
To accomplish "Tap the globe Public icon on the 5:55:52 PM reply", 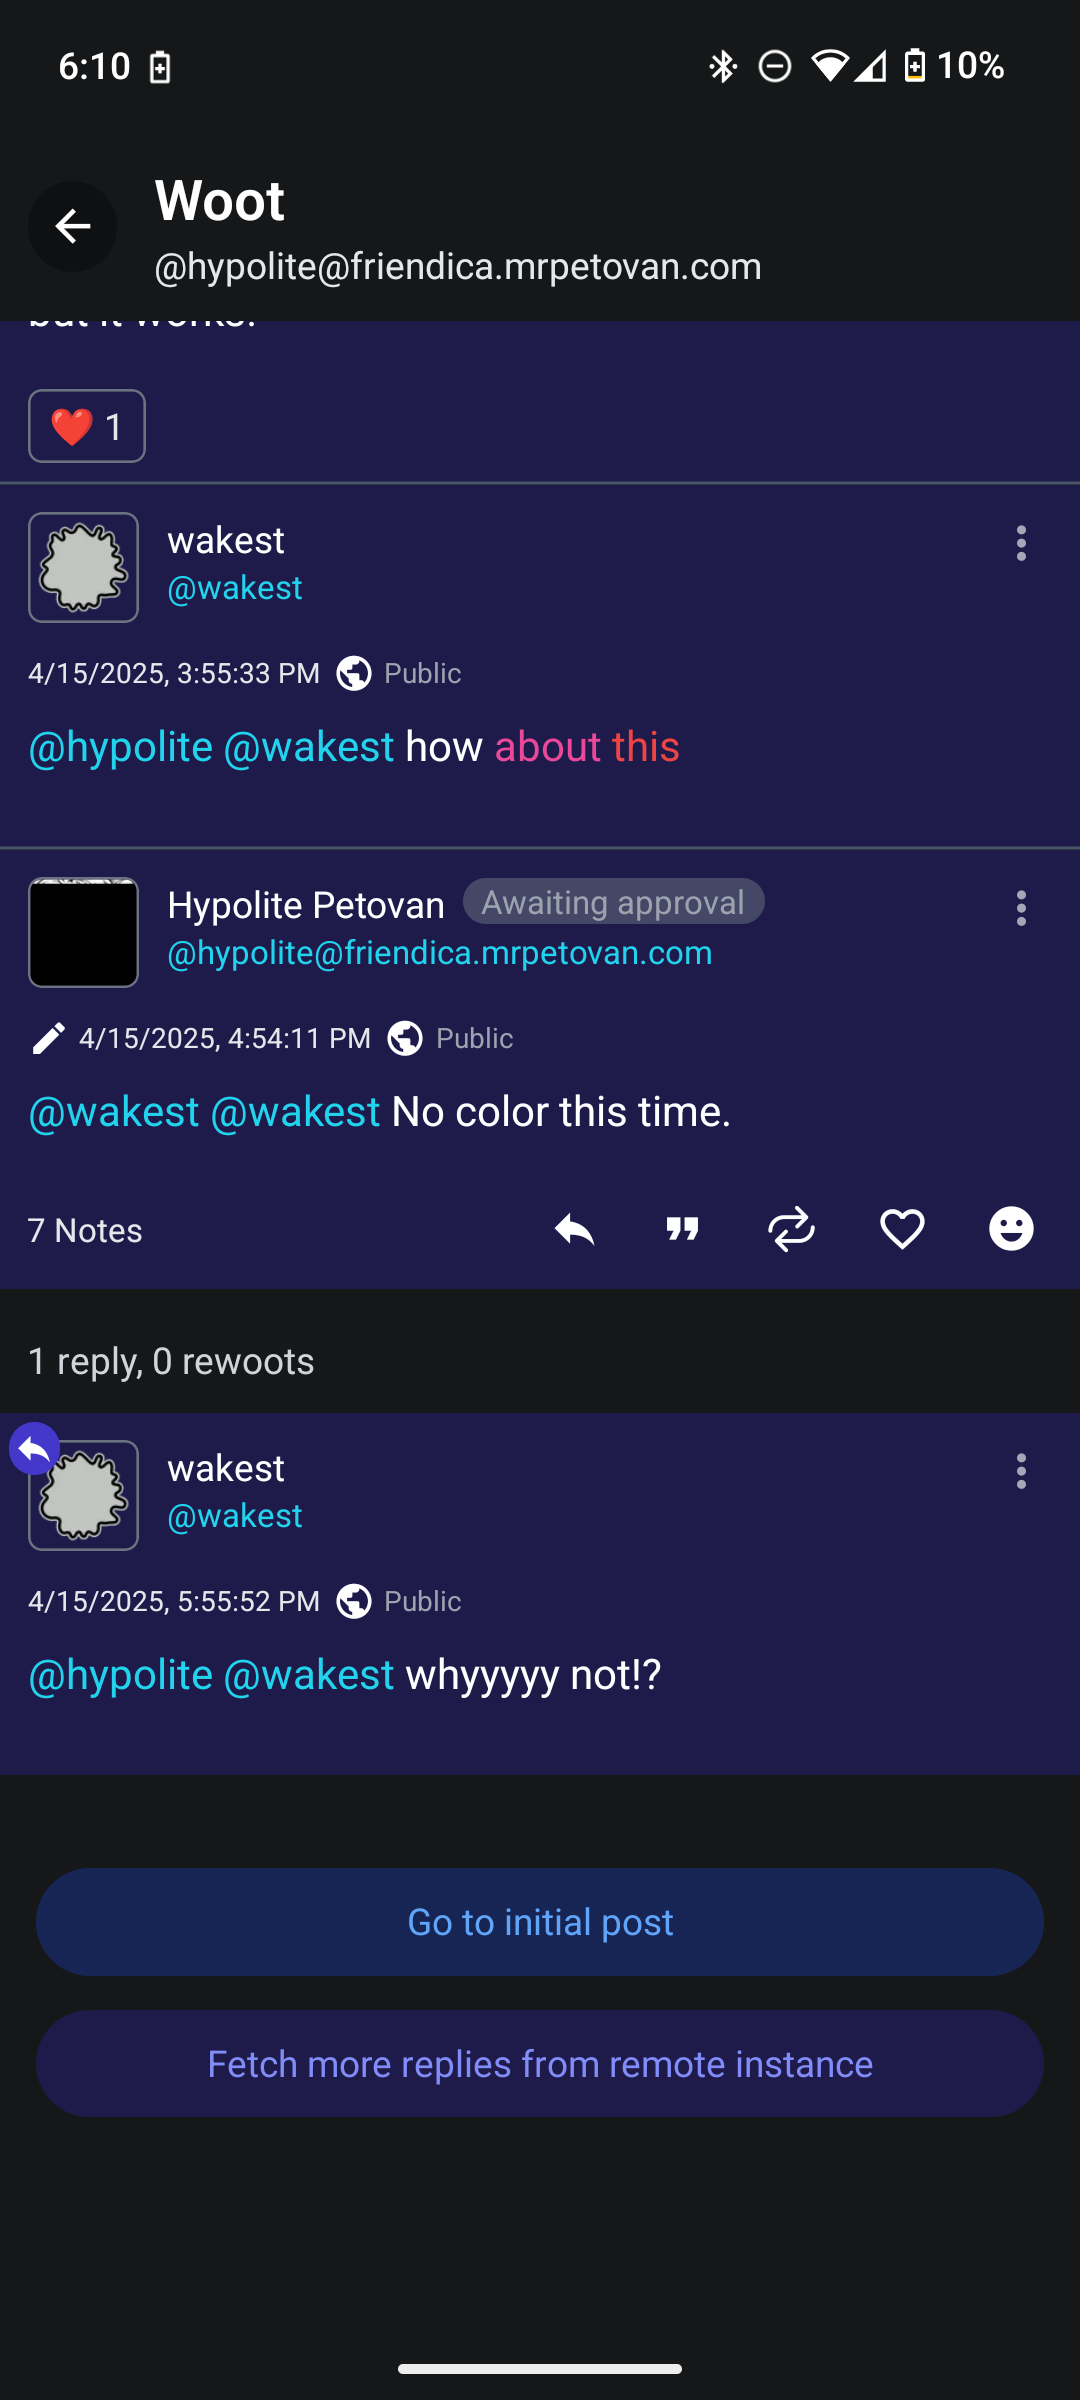I will pyautogui.click(x=354, y=1601).
